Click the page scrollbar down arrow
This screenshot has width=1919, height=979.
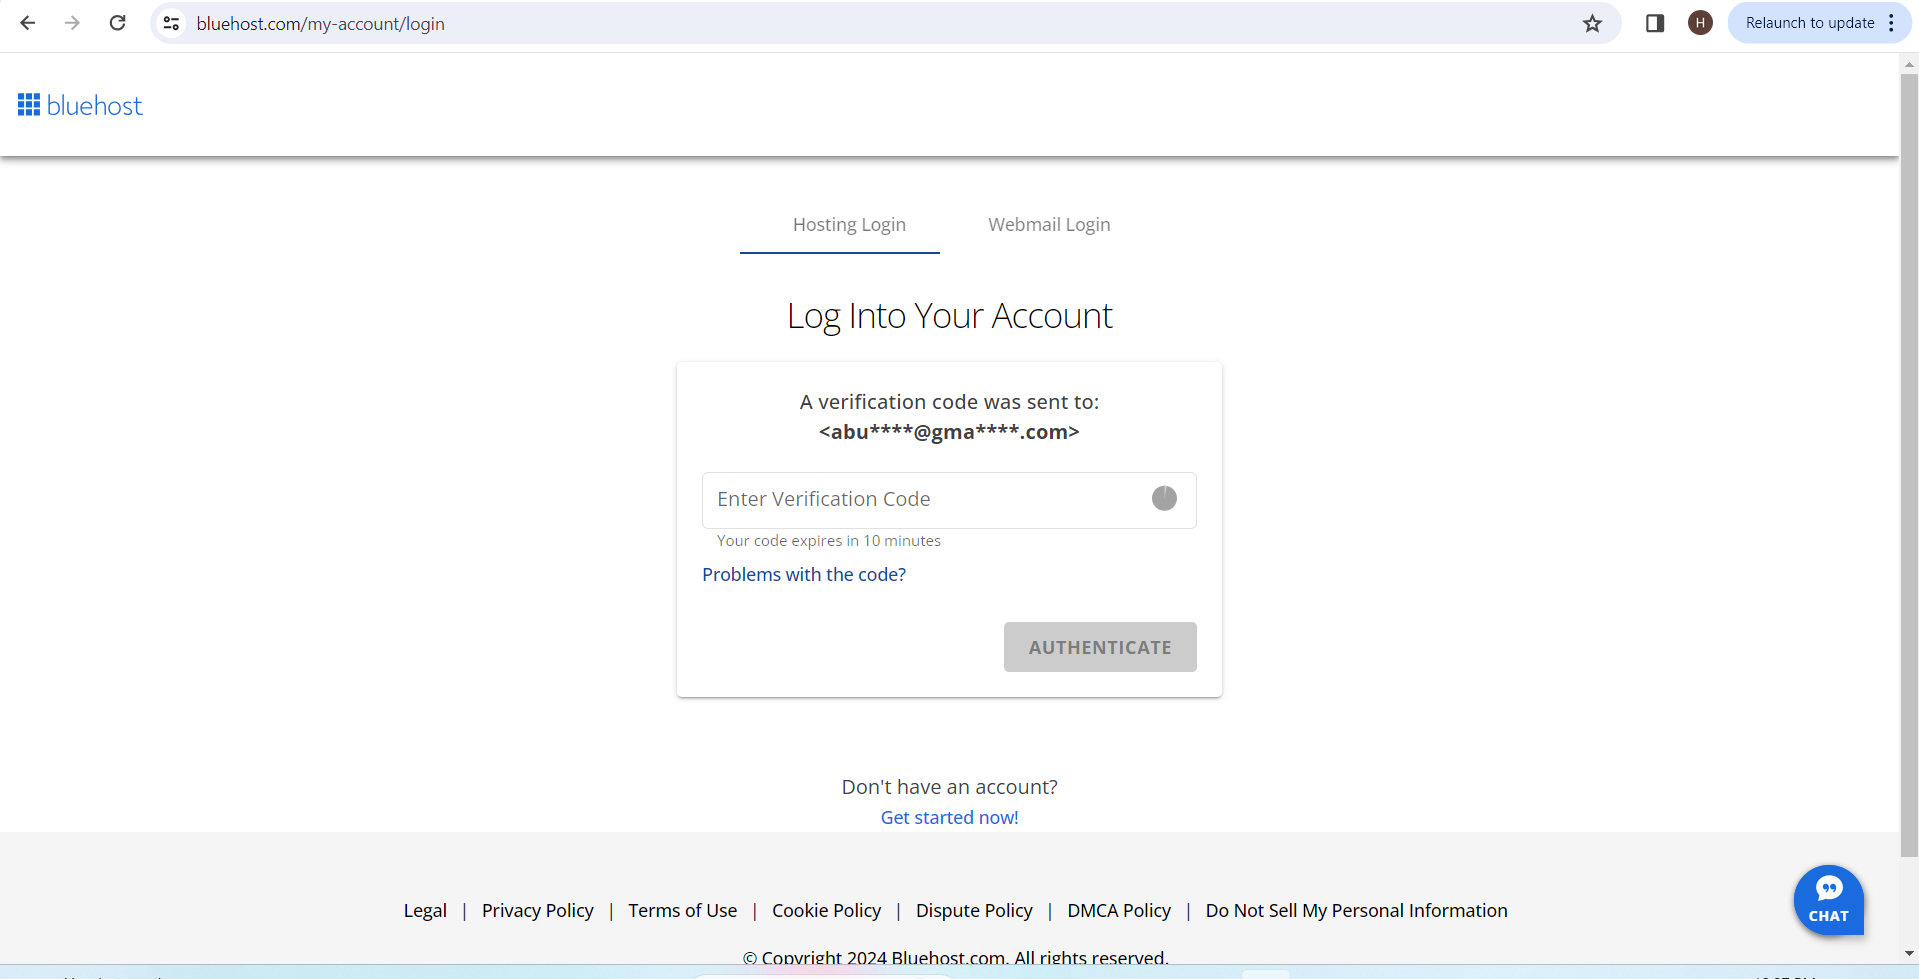(x=1909, y=954)
